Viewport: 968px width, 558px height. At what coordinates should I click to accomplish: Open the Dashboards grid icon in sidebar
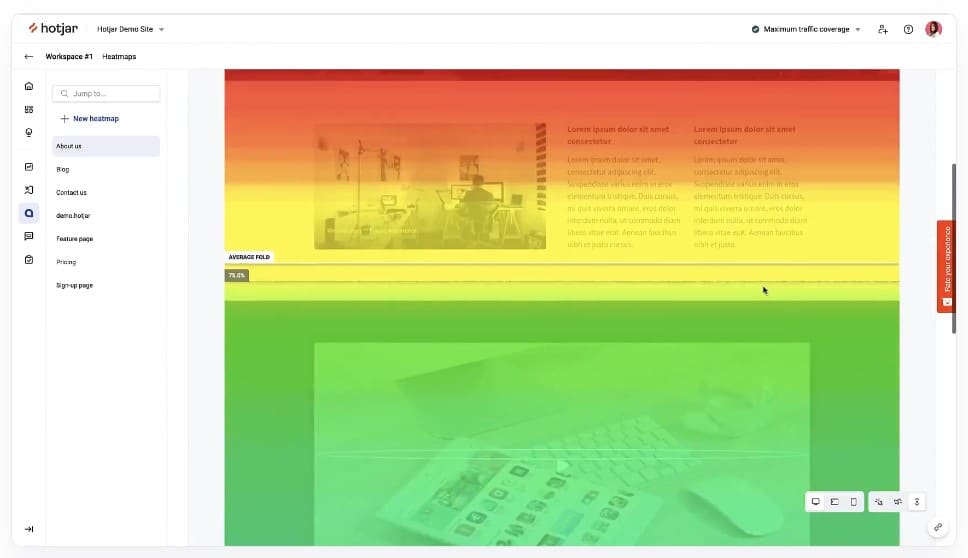[29, 109]
